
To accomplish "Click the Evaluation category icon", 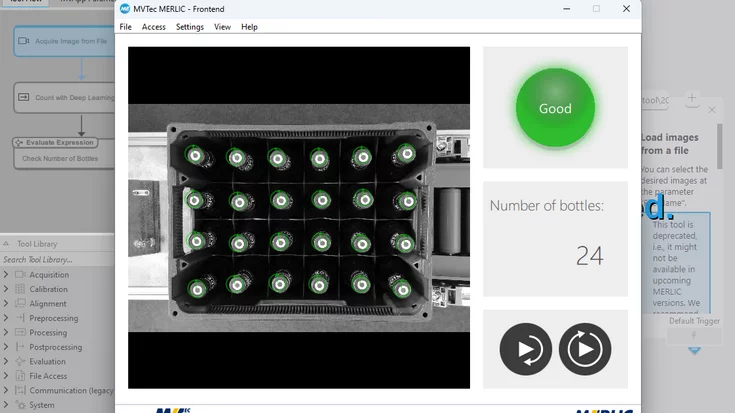I will coord(20,362).
